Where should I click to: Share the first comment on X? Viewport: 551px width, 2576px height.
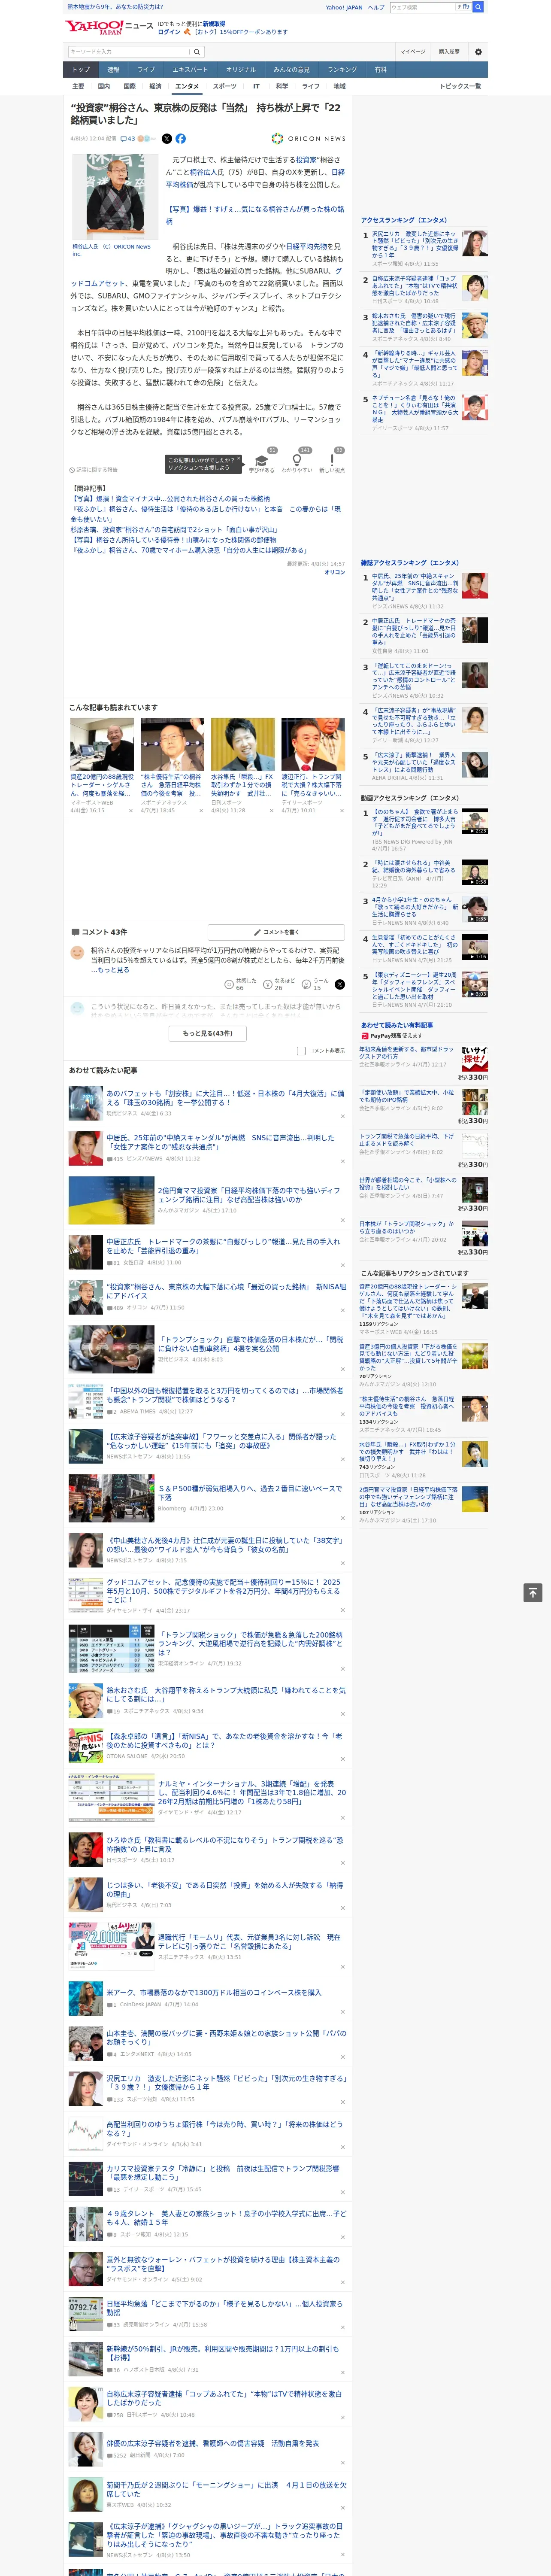coord(340,984)
